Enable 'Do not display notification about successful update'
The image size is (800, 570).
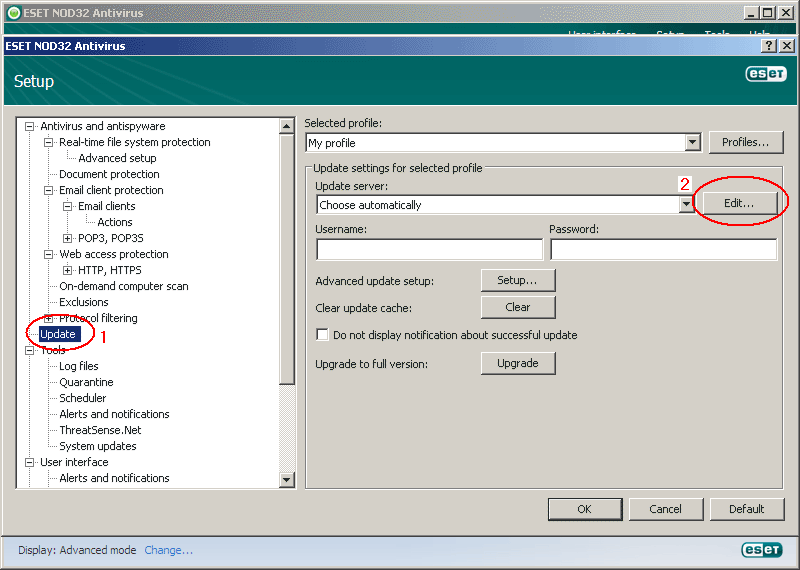click(322, 335)
